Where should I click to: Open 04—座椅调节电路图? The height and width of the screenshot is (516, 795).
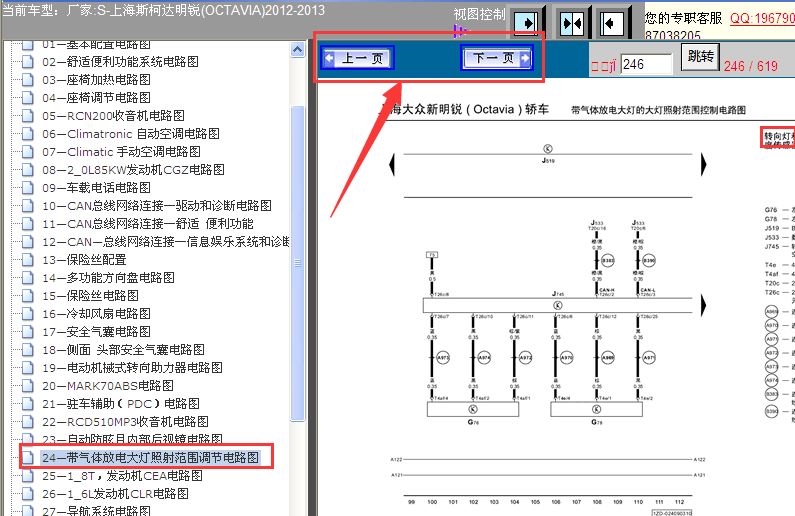96,98
